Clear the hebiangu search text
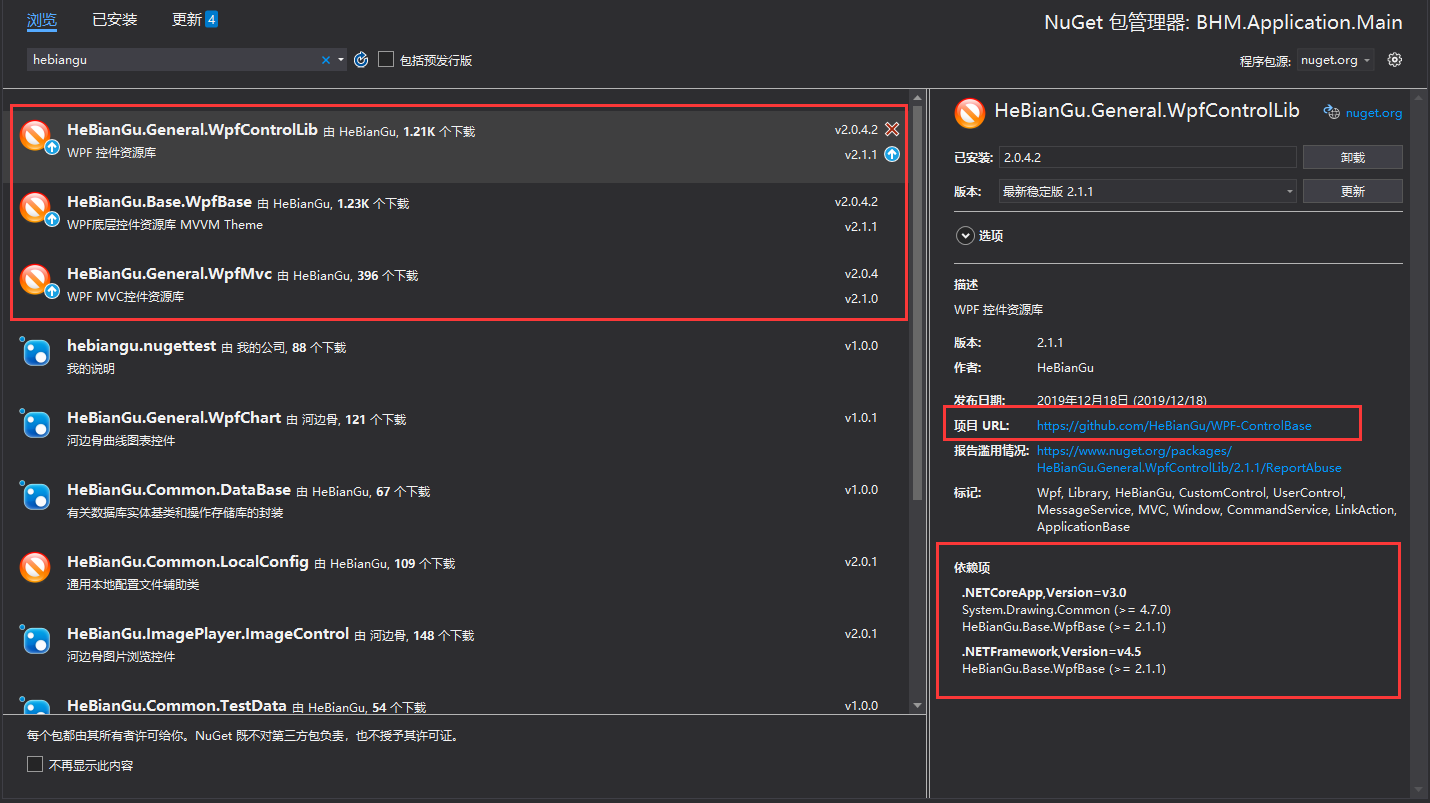1430x803 pixels. click(325, 60)
